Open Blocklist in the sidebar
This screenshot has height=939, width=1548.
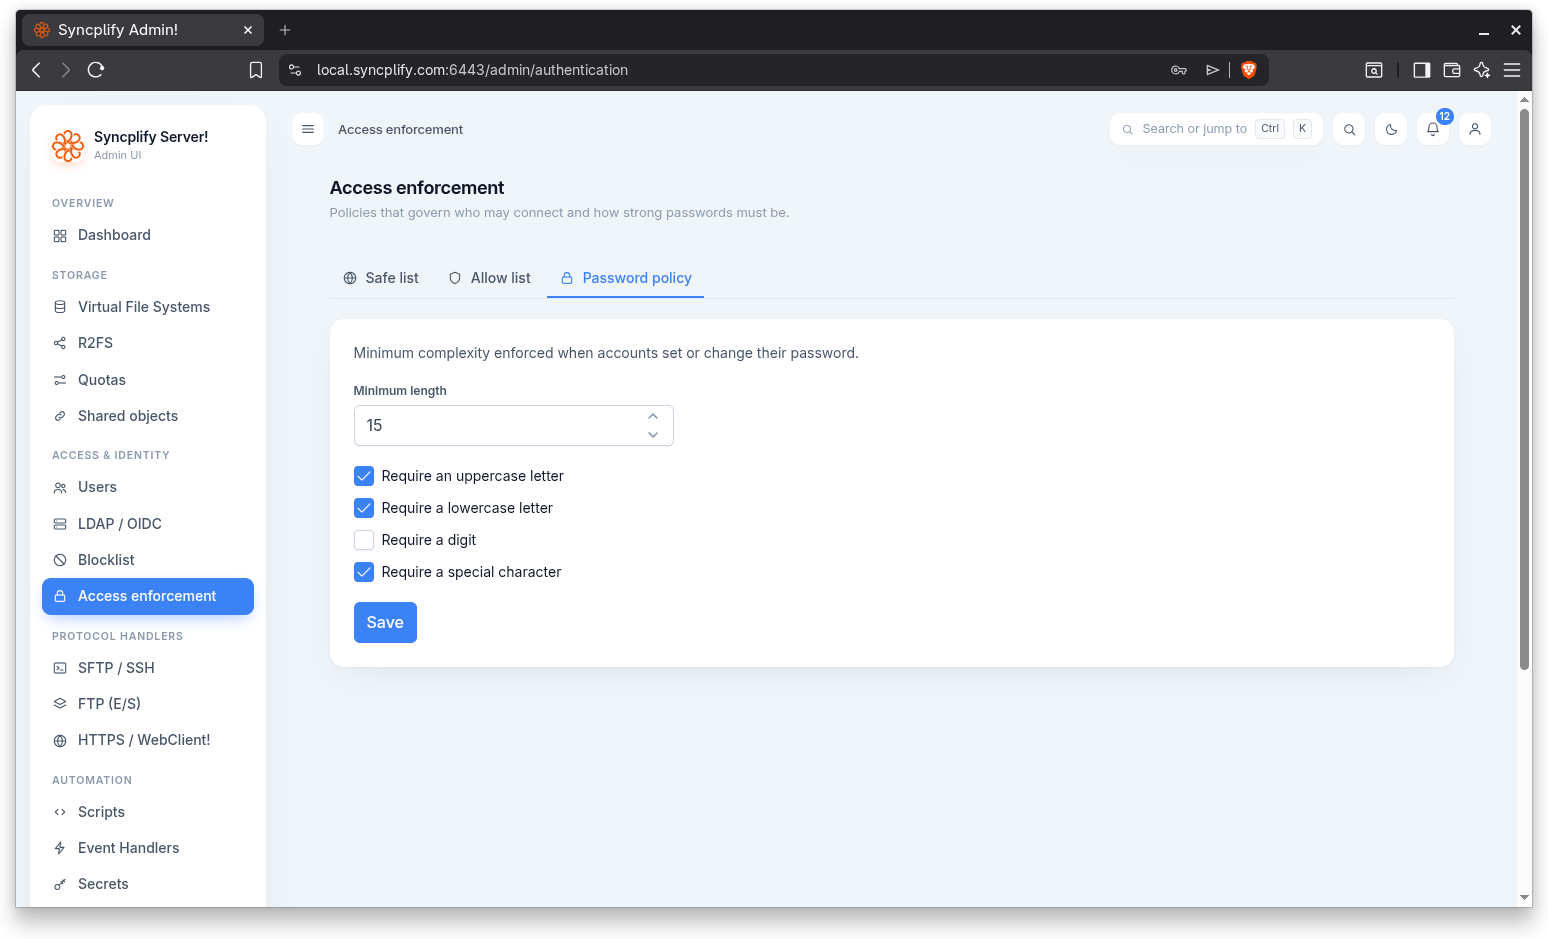(148, 560)
